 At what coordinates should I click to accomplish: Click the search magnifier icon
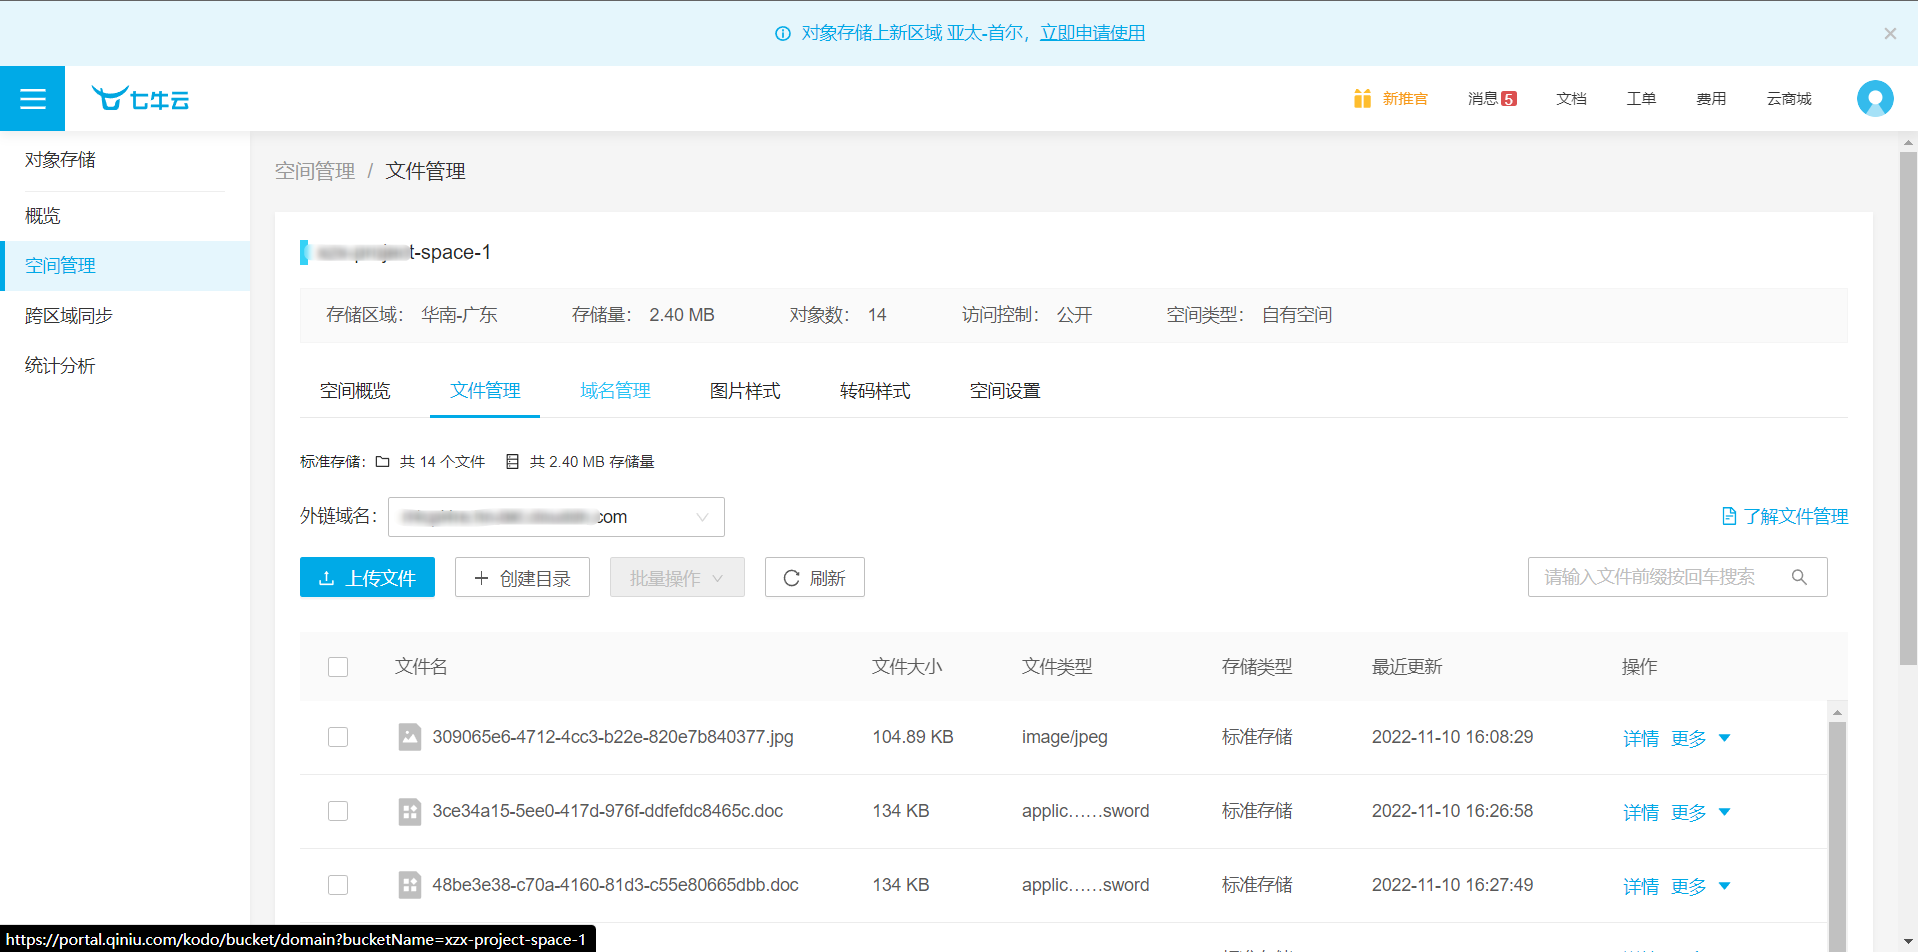1799,577
